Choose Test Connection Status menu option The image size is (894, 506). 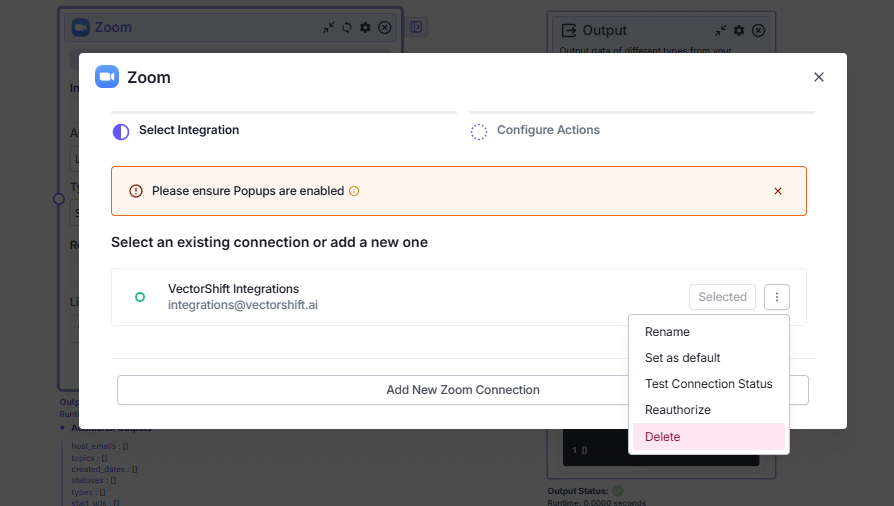click(708, 384)
